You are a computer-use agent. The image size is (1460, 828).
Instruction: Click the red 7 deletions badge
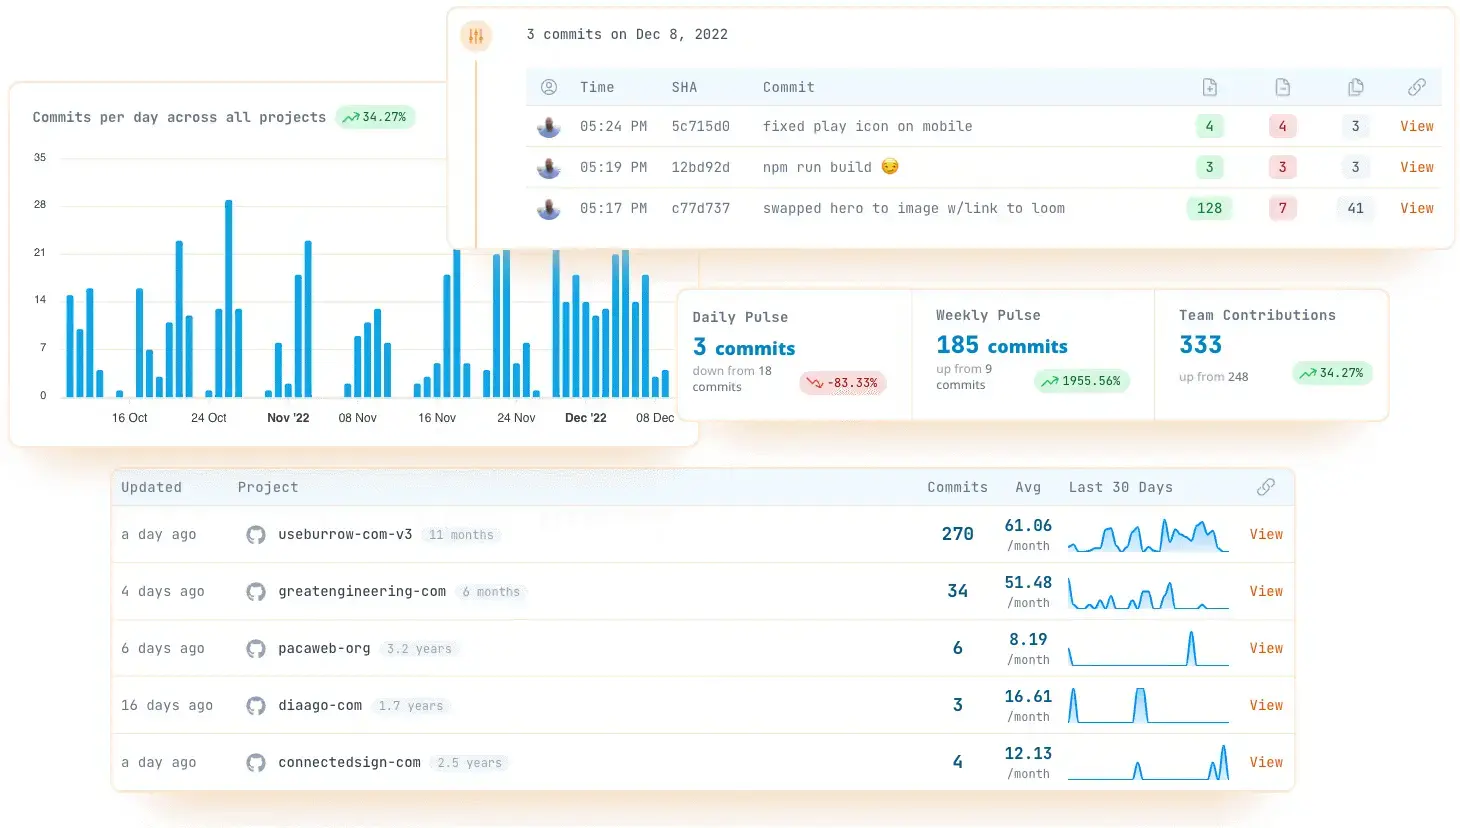[x=1282, y=208]
